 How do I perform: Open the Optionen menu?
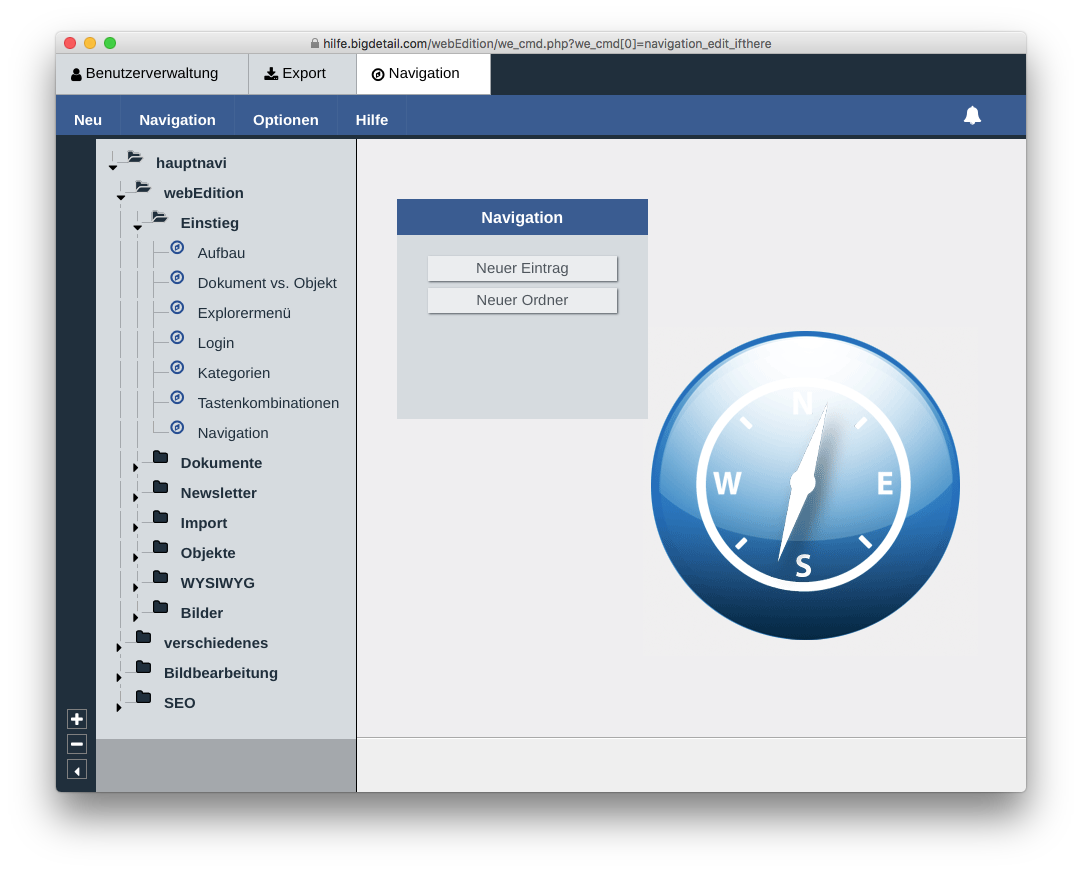coord(286,120)
